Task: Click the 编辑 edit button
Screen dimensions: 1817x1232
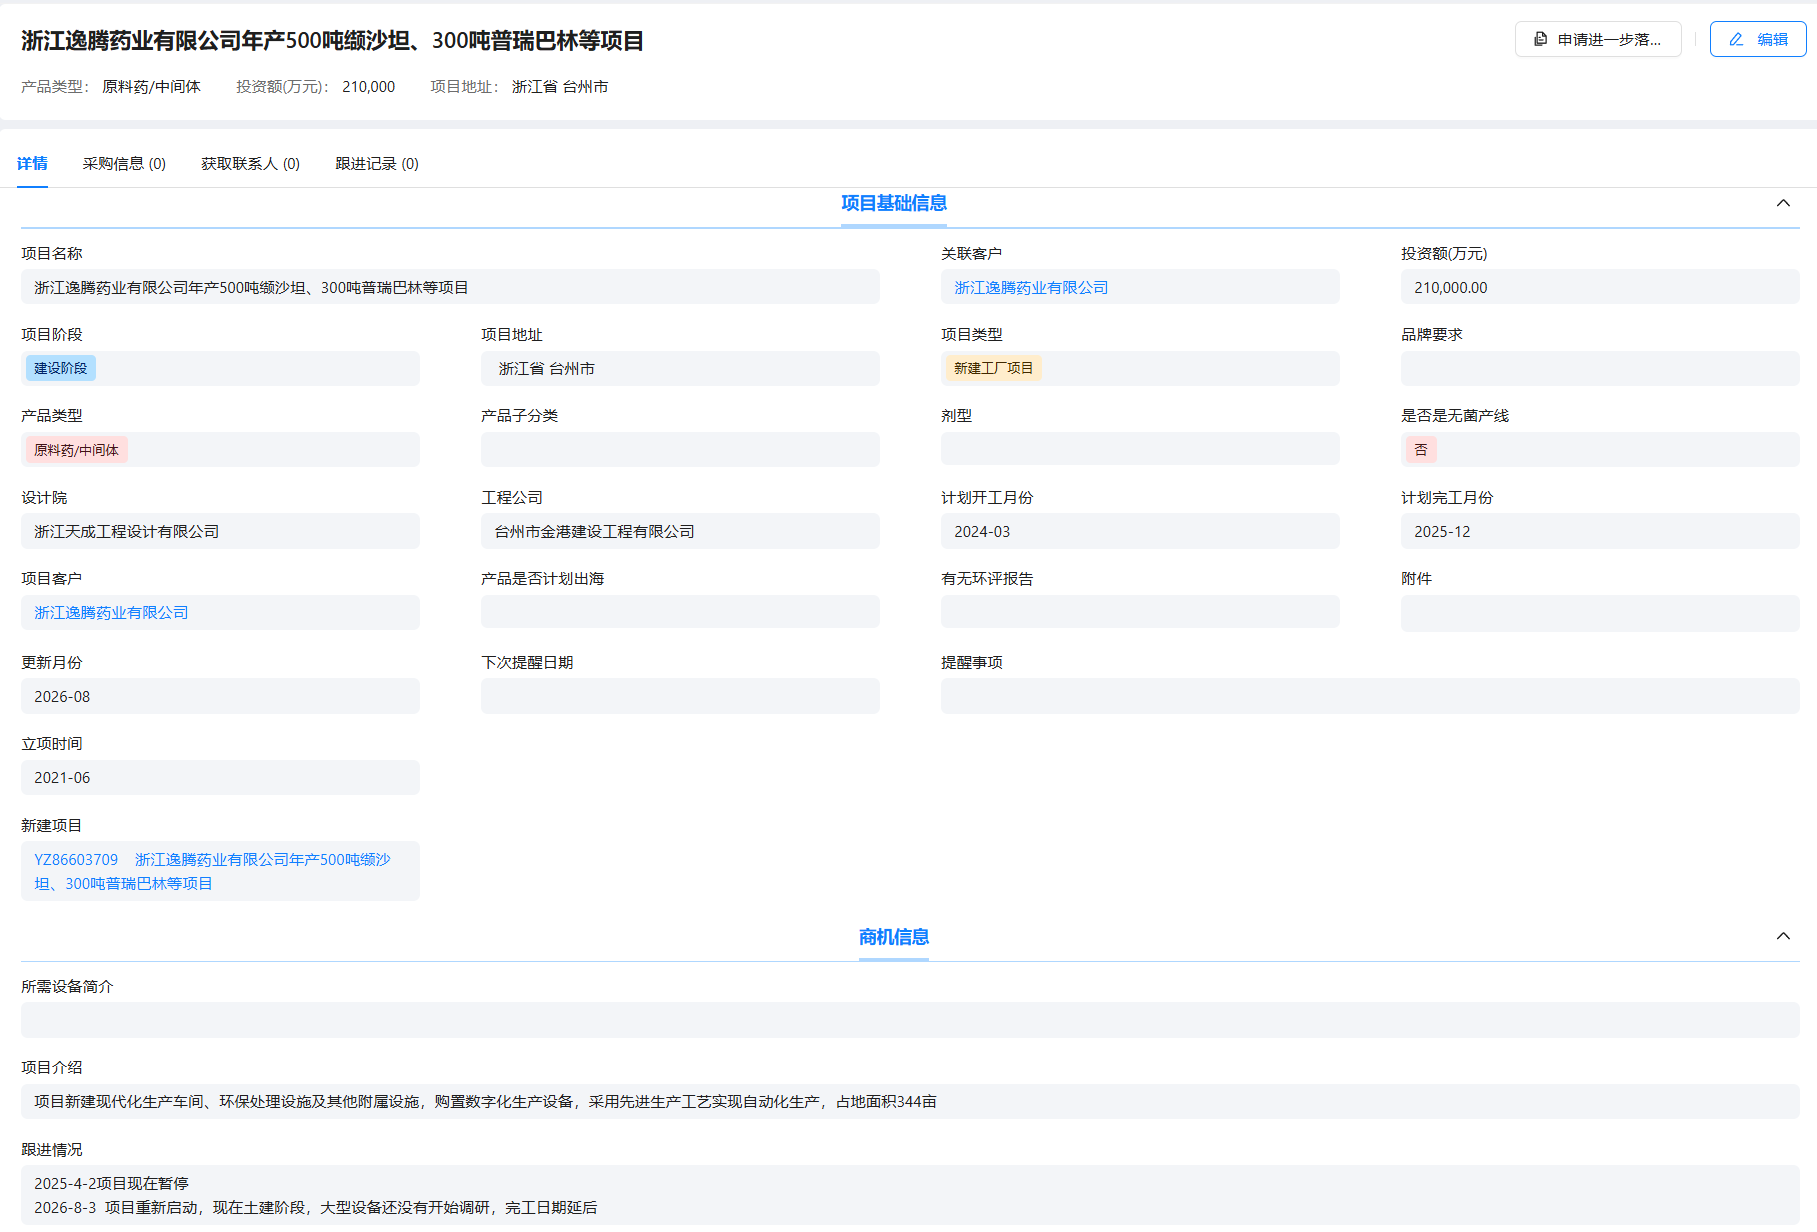Action: click(1757, 39)
